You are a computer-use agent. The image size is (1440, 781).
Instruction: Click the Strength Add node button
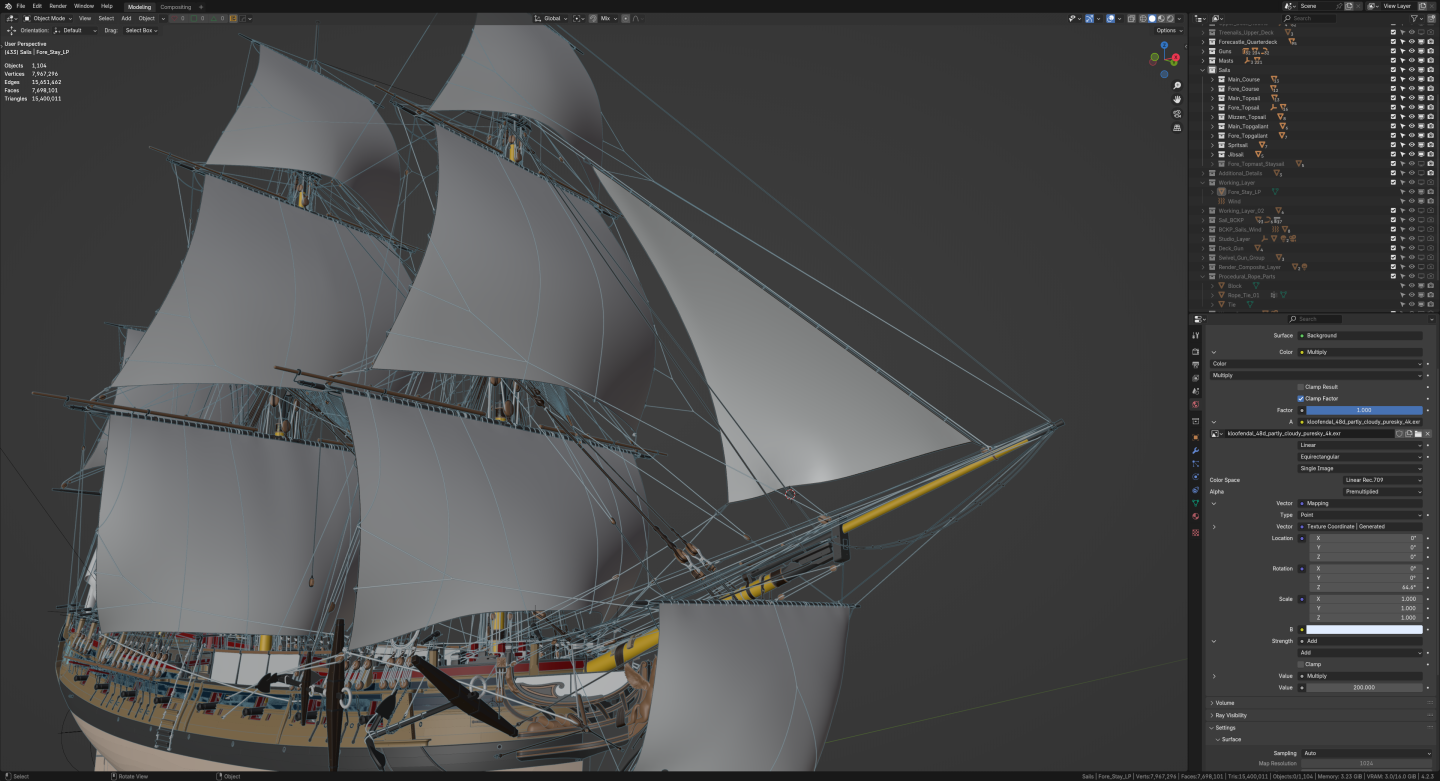pyautogui.click(x=1360, y=641)
